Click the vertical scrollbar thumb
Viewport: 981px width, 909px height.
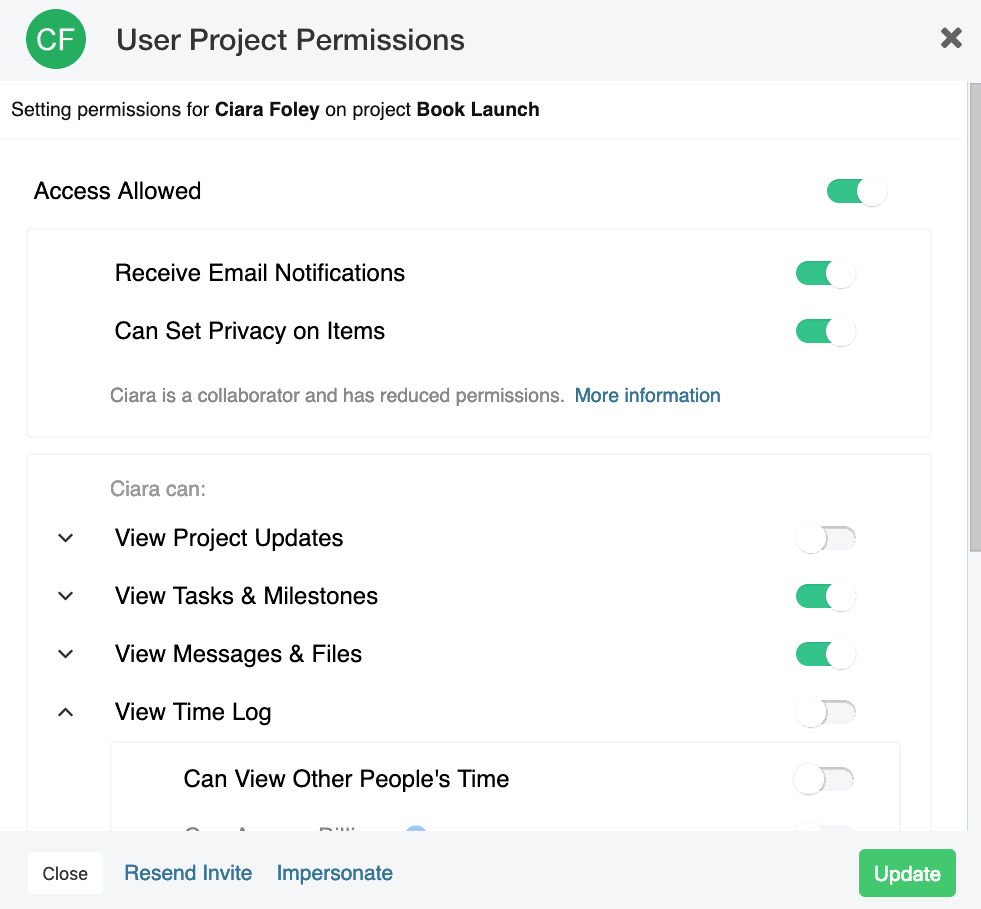point(975,317)
